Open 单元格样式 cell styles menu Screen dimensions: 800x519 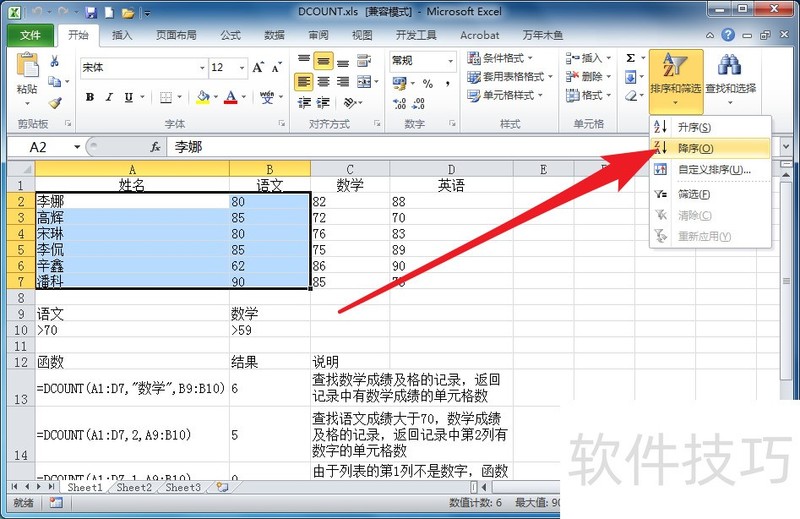point(505,95)
